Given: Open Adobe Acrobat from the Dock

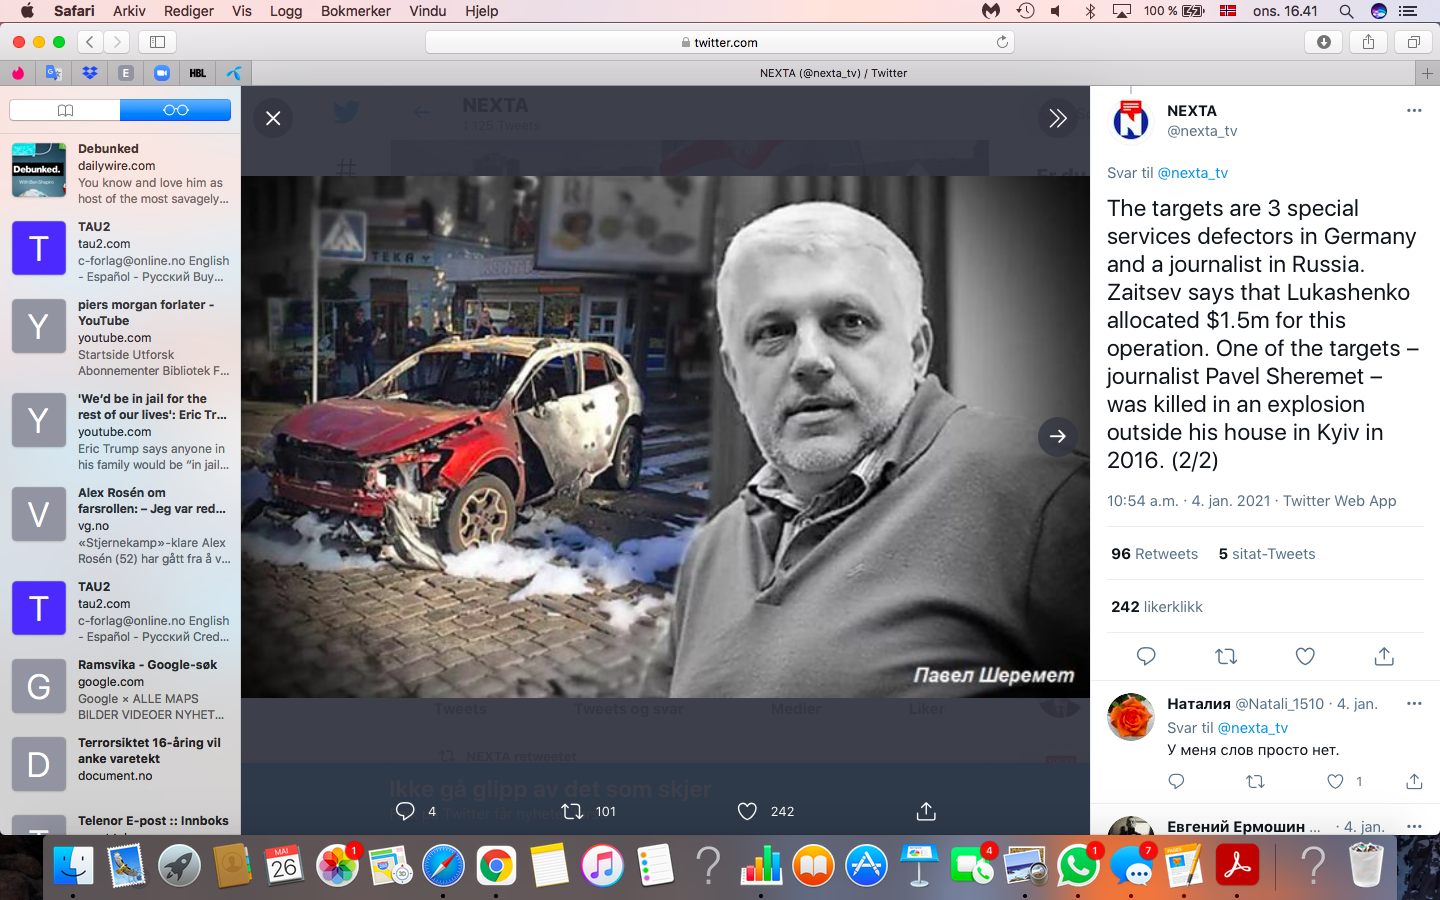Looking at the screenshot, I should point(1237,865).
